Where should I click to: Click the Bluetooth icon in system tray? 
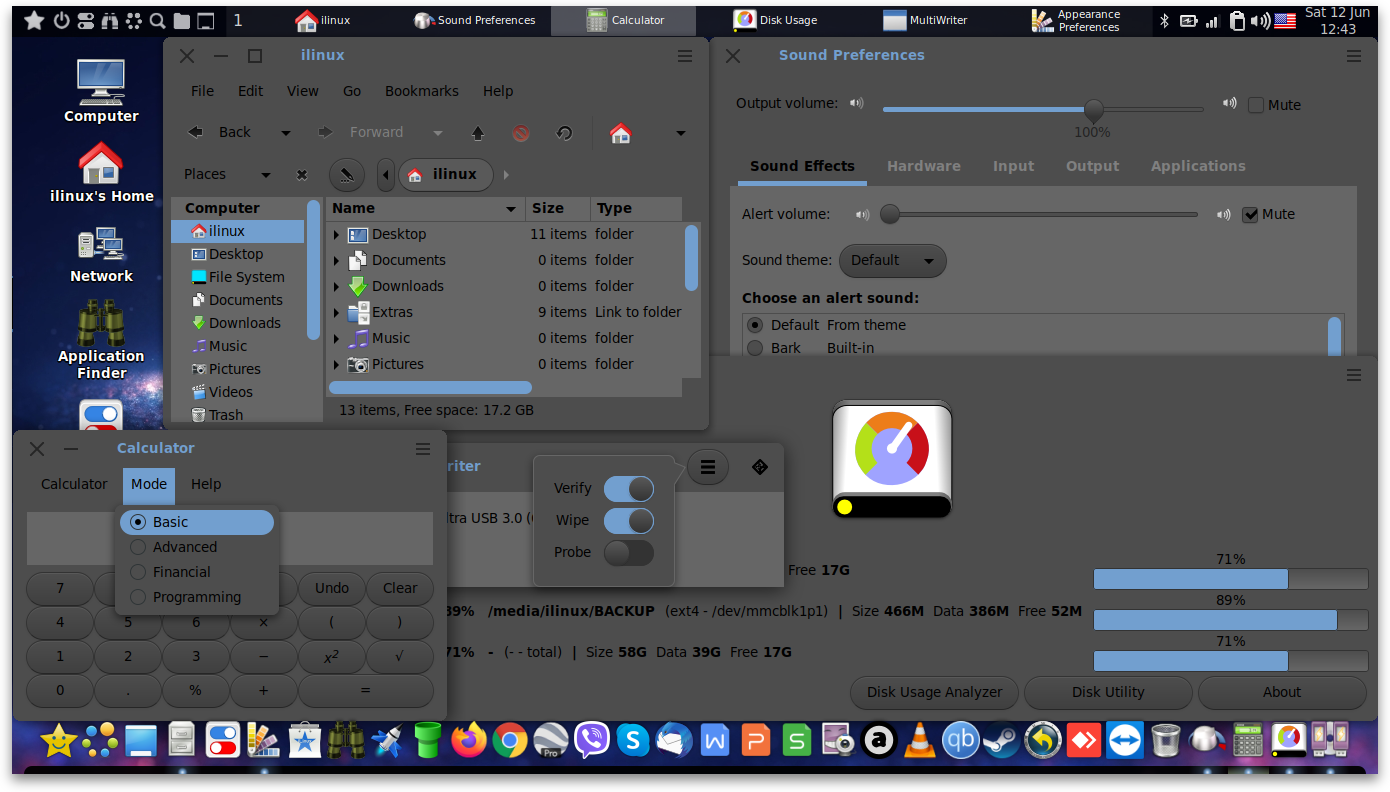pos(1165,20)
